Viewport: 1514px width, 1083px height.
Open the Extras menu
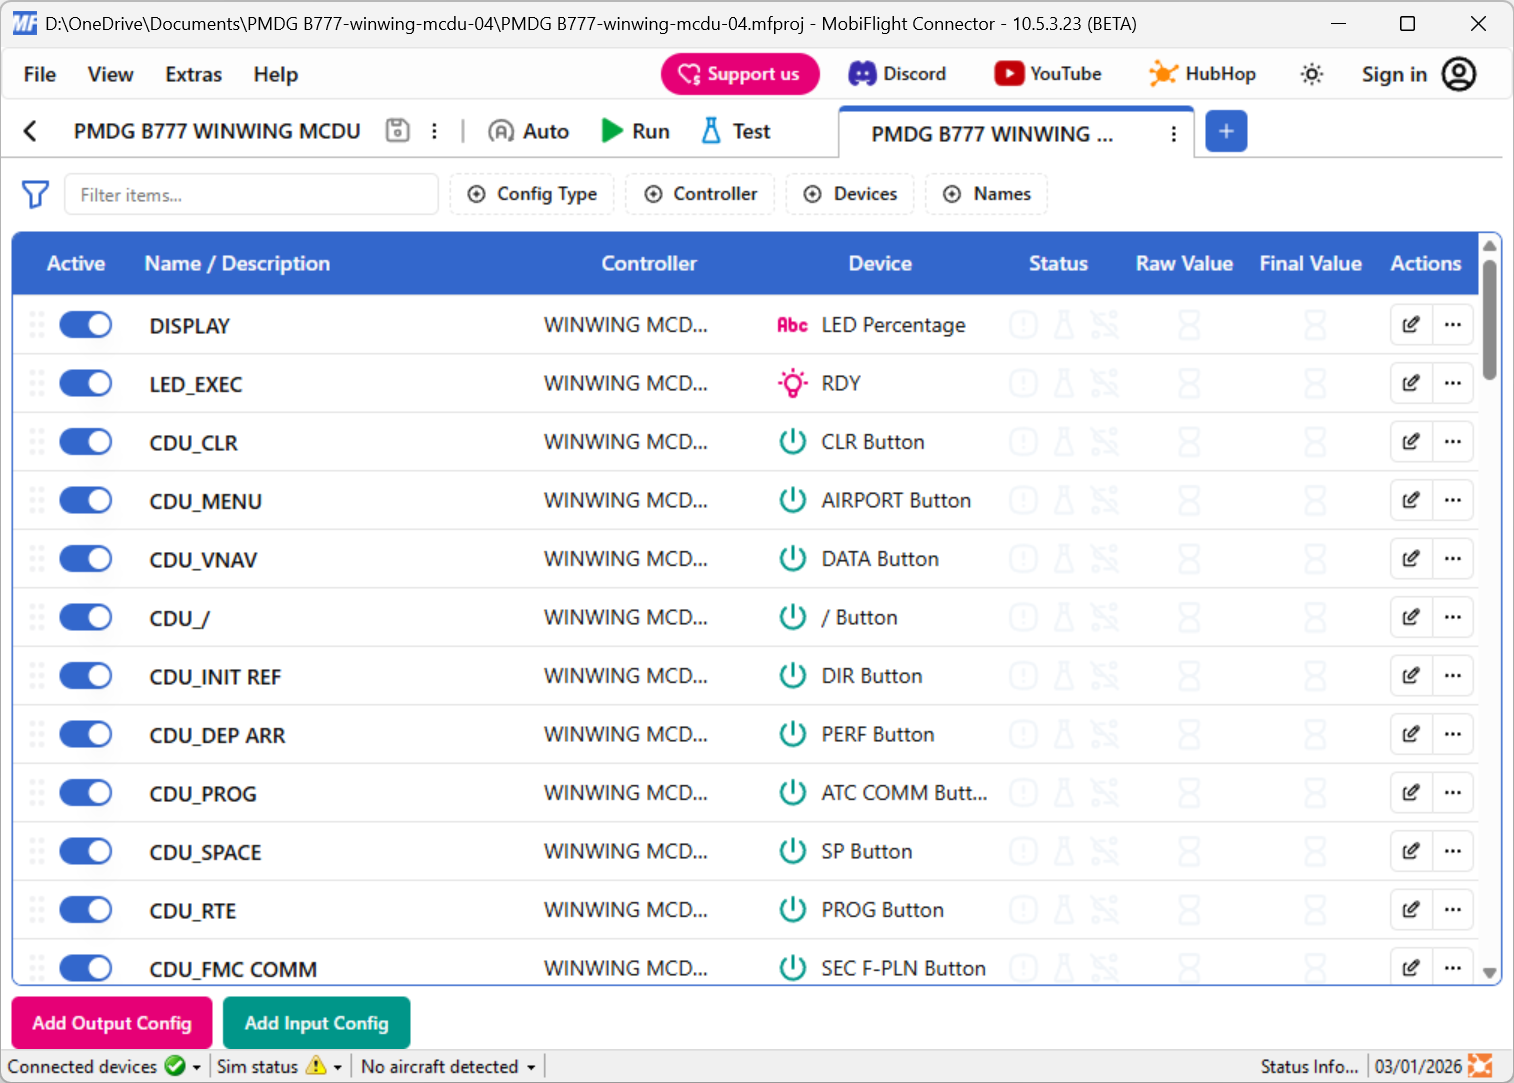[193, 74]
